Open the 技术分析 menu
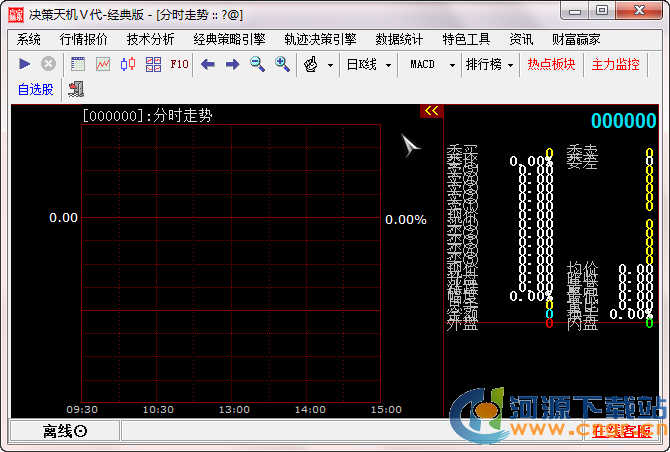 pos(150,39)
